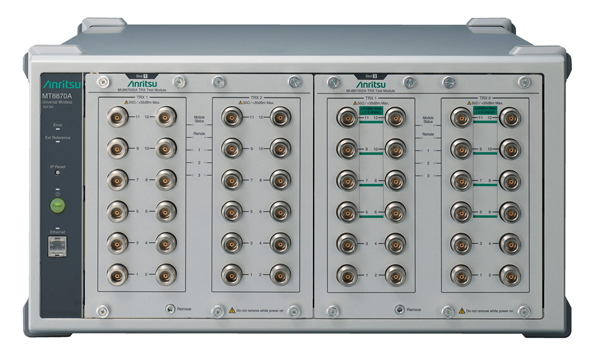Click the Anritsu logo on the dark side panel
Image resolution: width=599 pixels, height=363 pixels.
click(x=62, y=84)
